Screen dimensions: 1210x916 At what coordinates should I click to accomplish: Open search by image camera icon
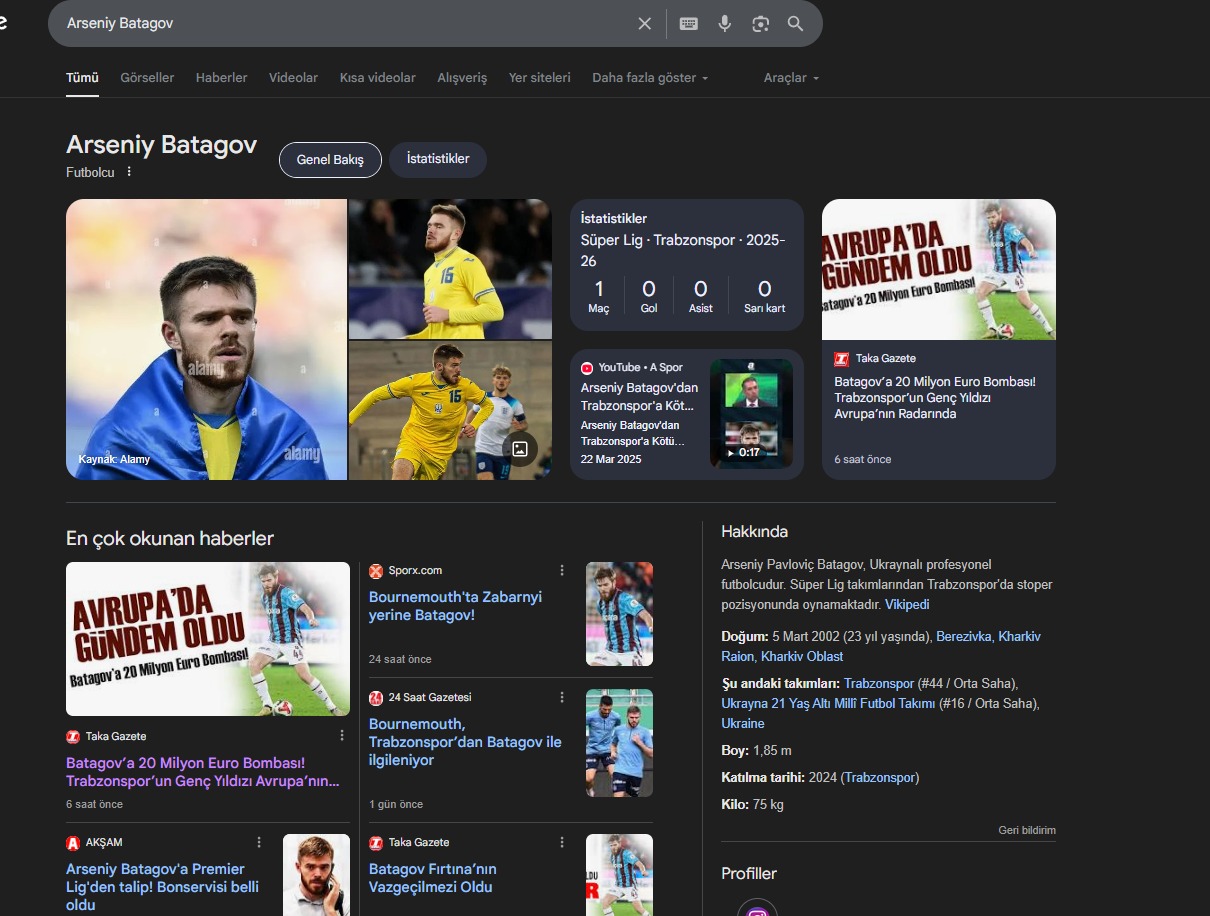click(x=761, y=24)
